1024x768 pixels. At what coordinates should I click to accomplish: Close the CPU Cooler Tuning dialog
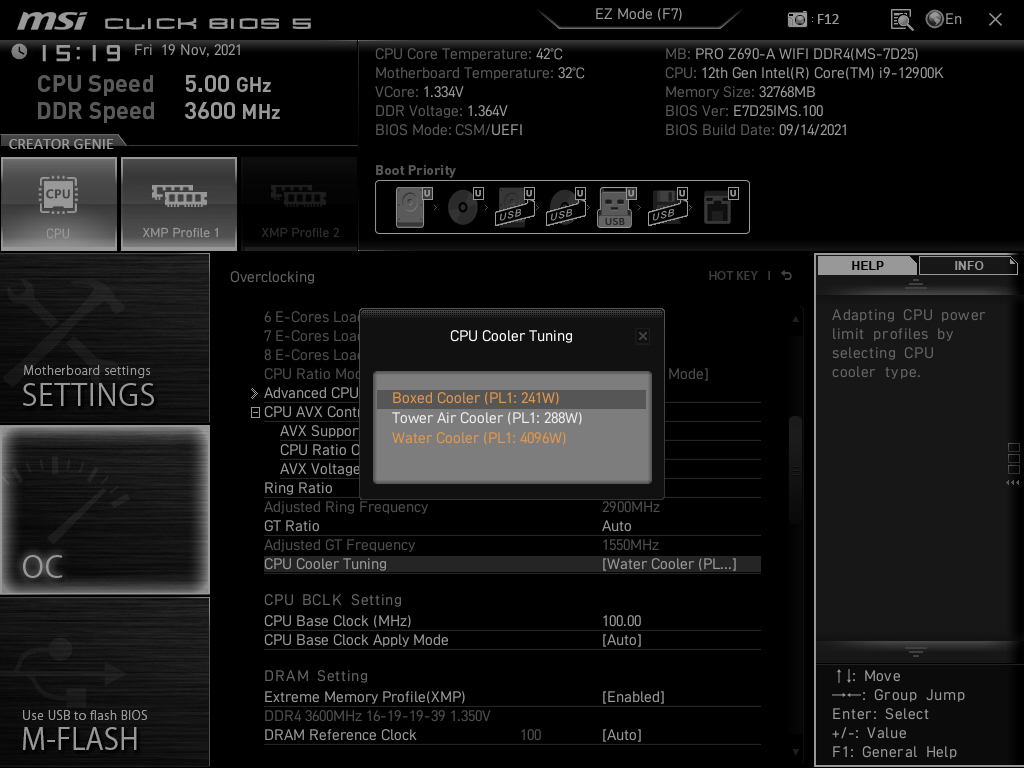coord(643,336)
